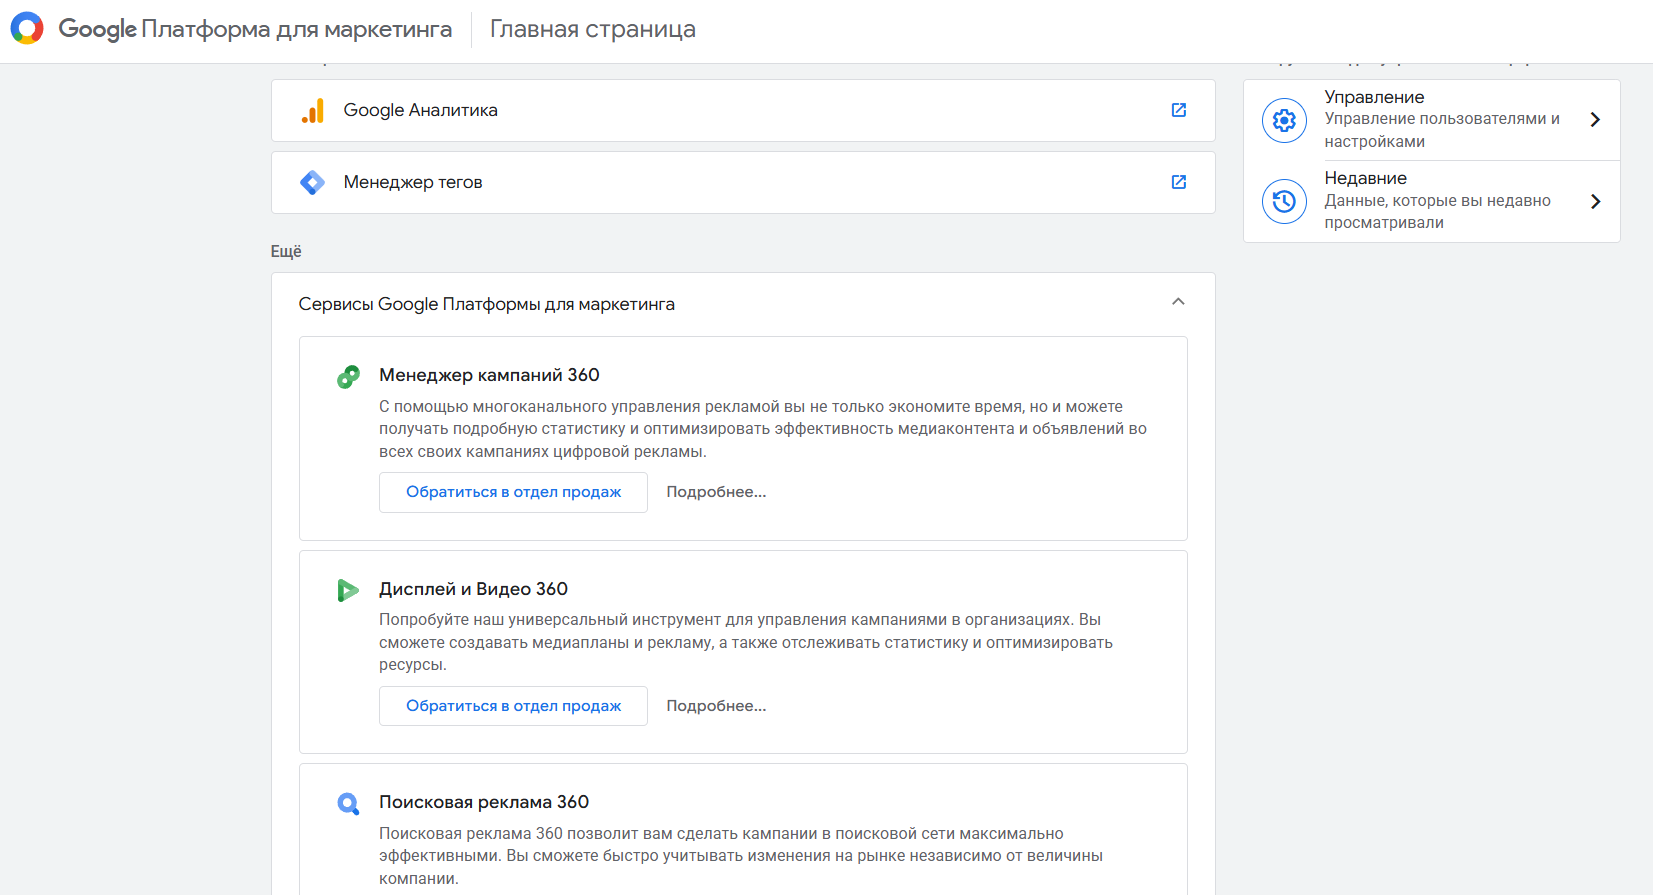This screenshot has width=1653, height=895.
Task: Open the Google Аналитика card
Action: click(743, 110)
